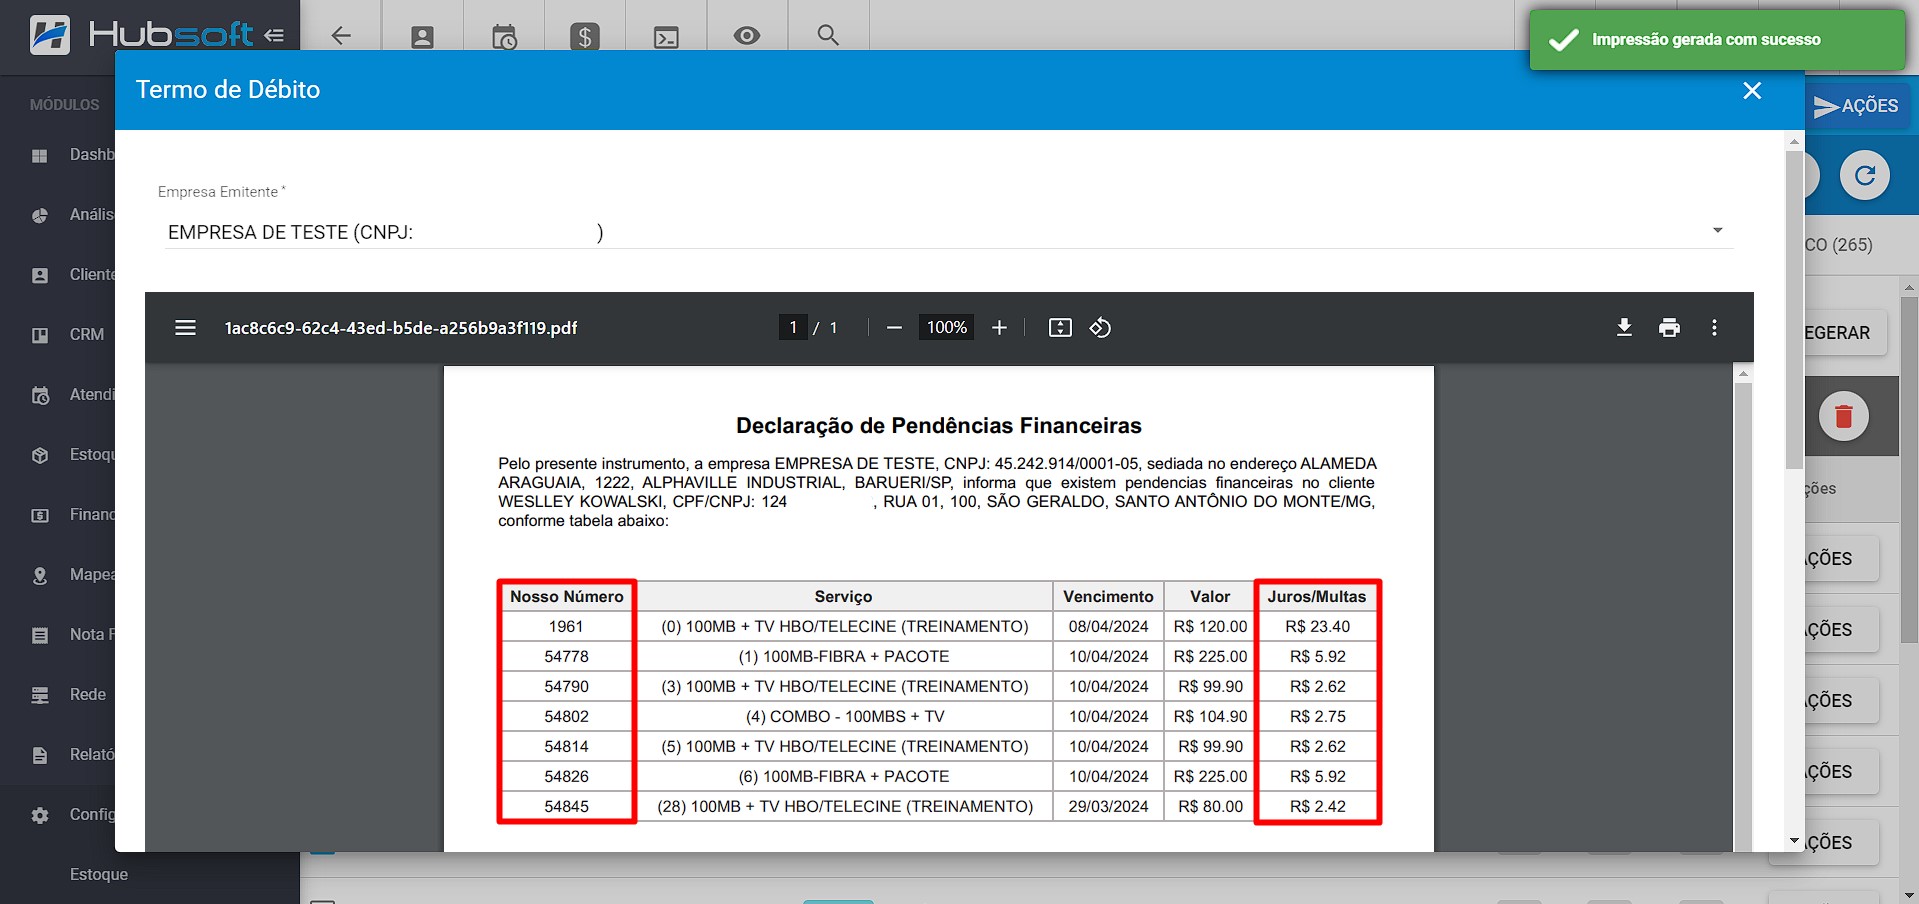Close the Termo de Débito dialog
Screen dimensions: 1919x904
point(1752,91)
